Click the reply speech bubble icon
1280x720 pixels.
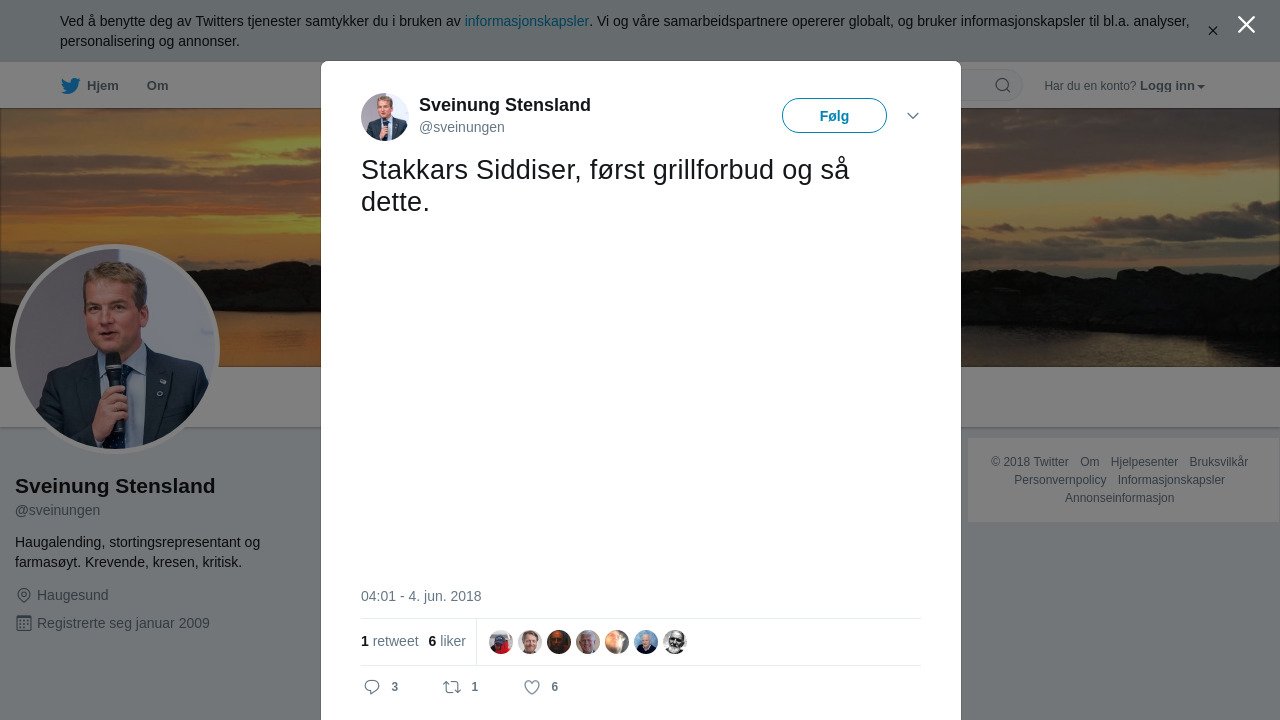pos(372,687)
